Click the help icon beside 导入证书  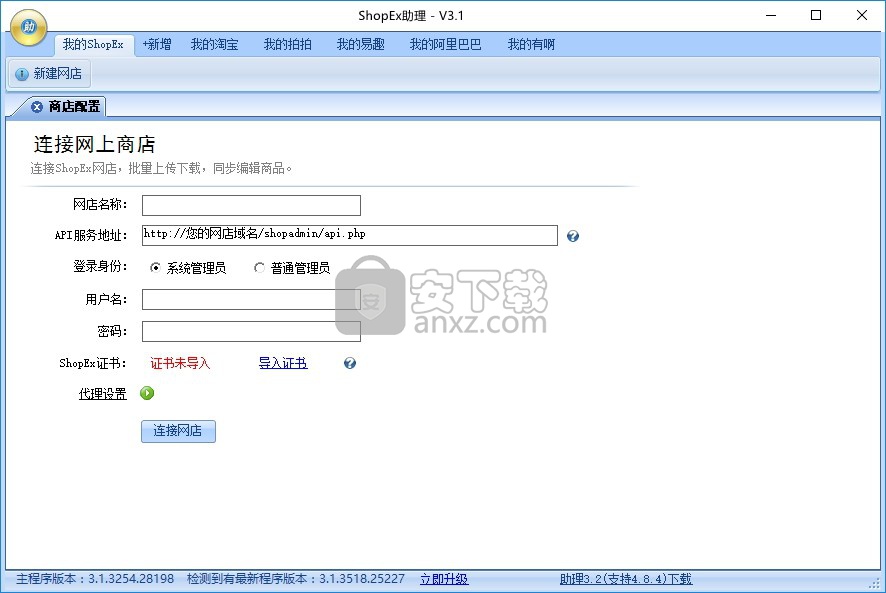pyautogui.click(x=350, y=363)
